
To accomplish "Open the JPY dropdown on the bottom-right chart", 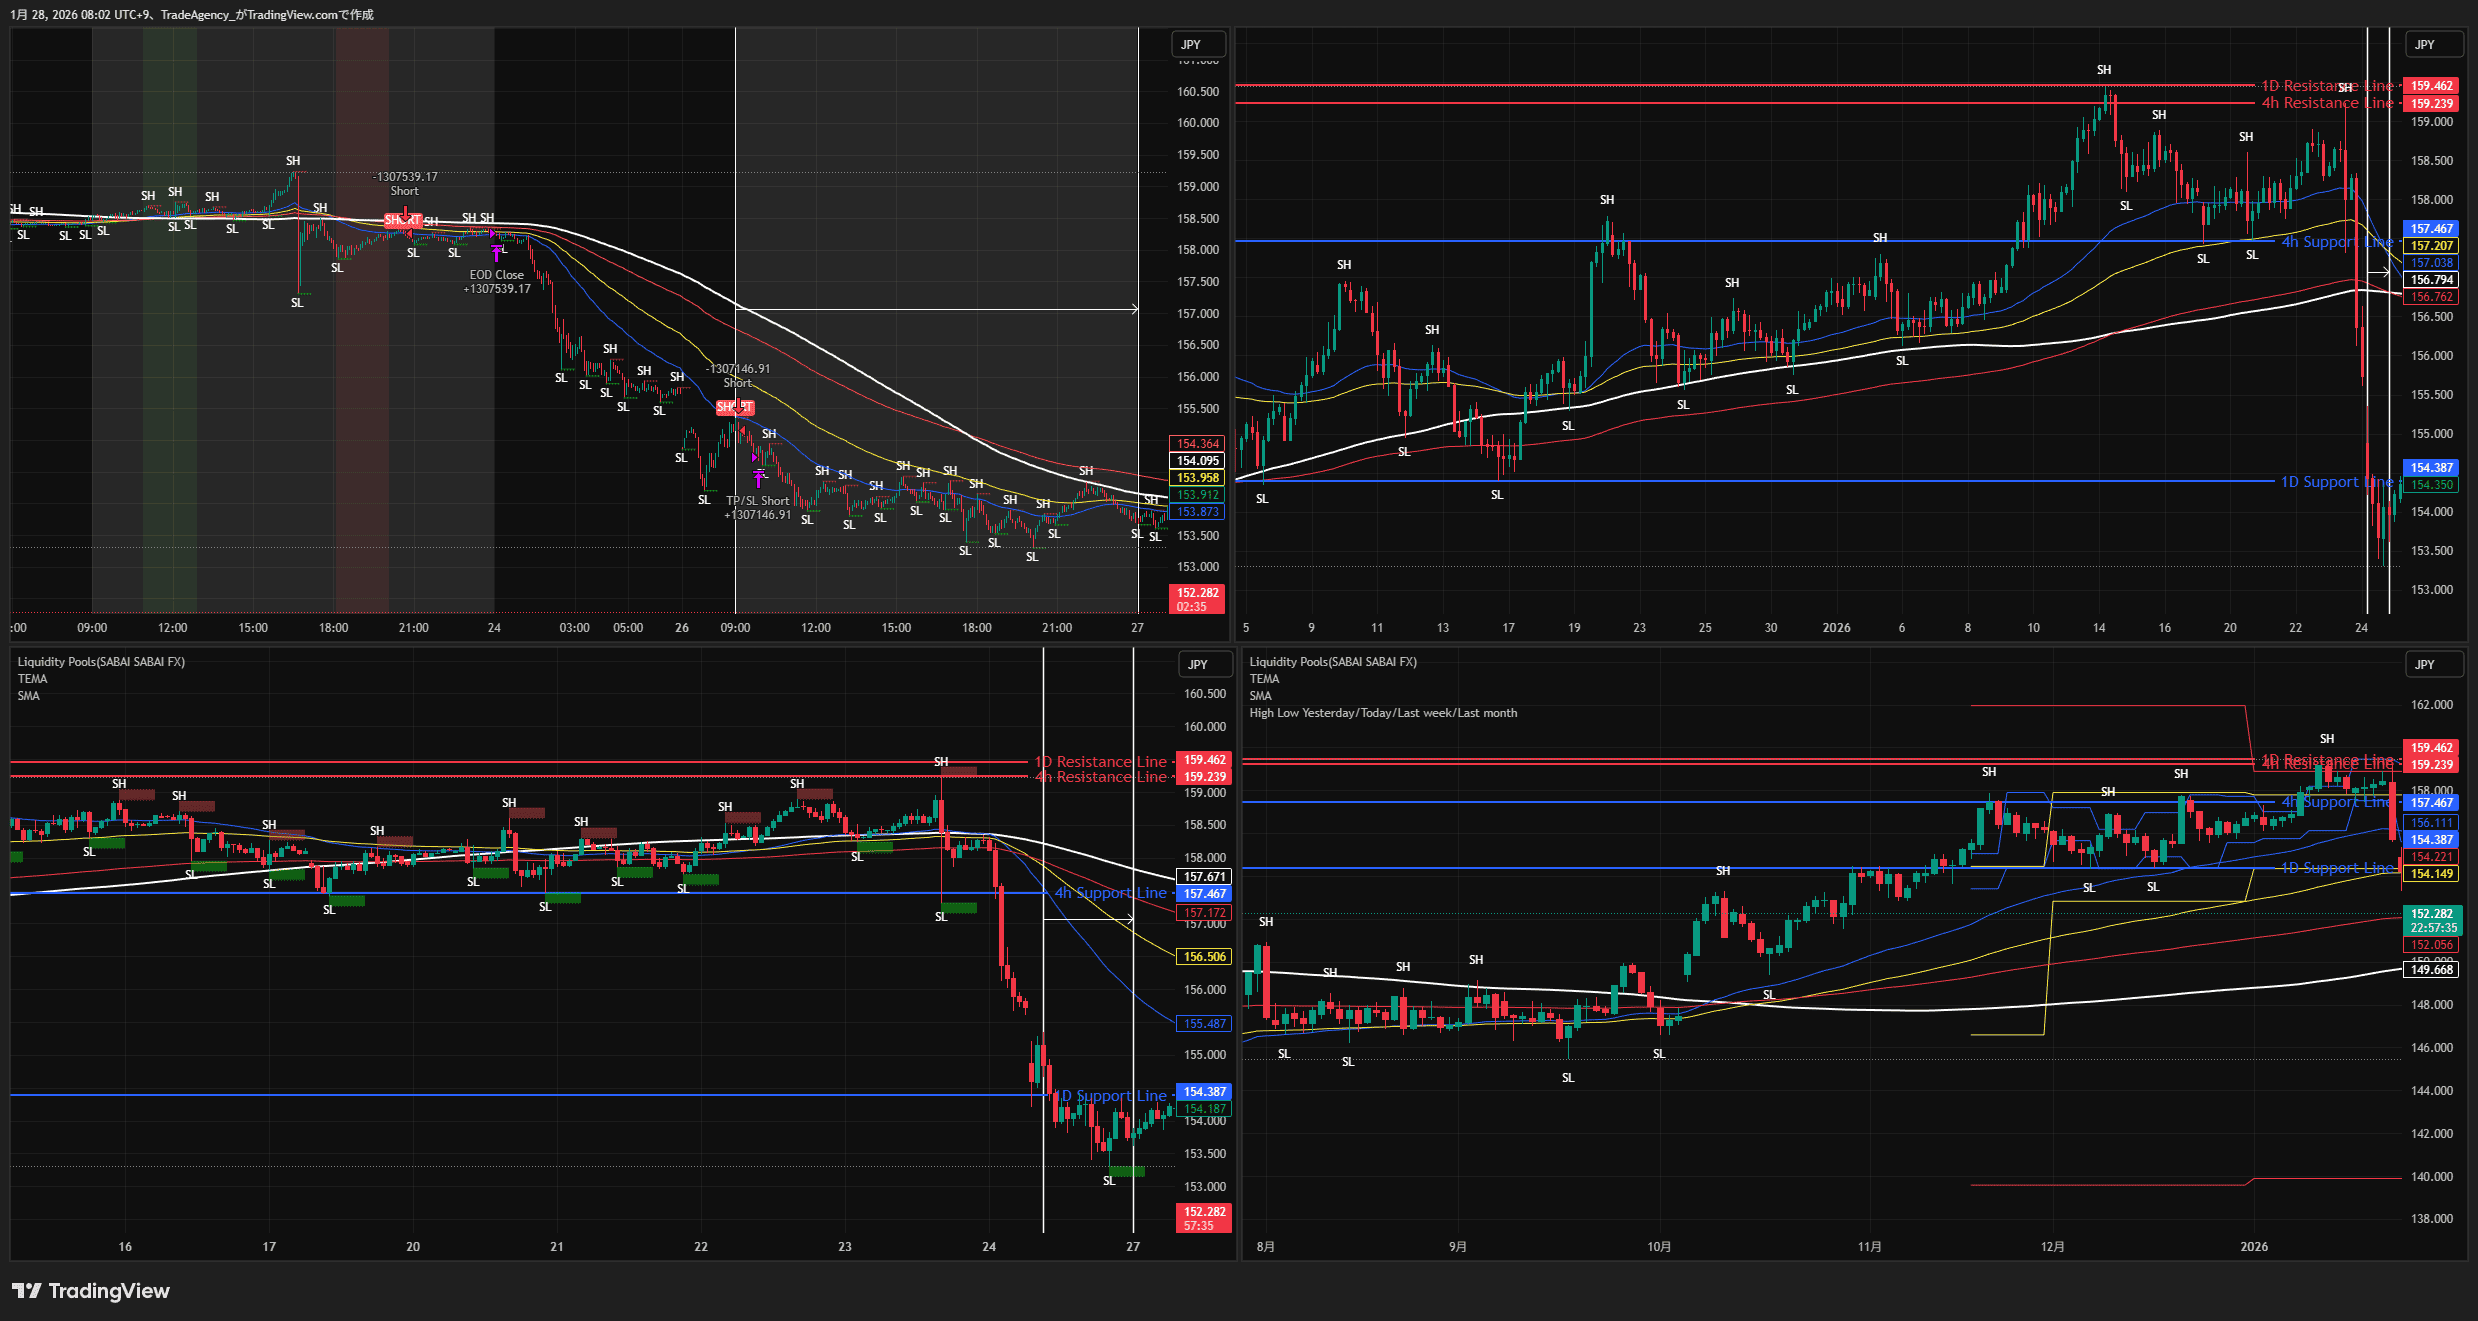I will (2433, 664).
